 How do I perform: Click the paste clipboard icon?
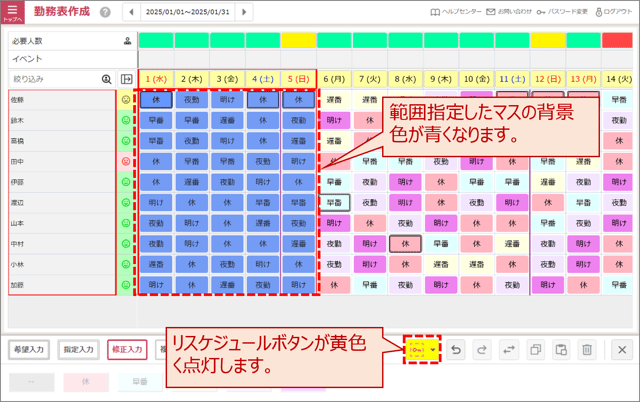click(561, 349)
